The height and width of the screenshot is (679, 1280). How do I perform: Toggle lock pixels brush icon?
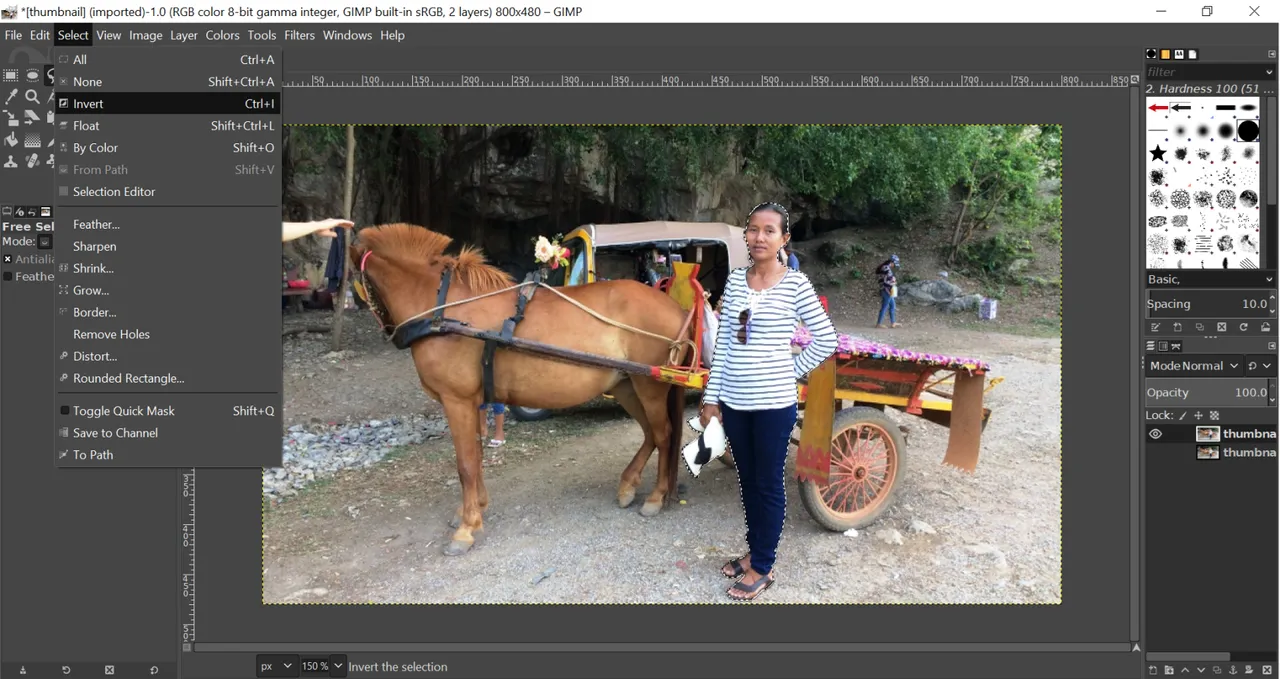1183,415
